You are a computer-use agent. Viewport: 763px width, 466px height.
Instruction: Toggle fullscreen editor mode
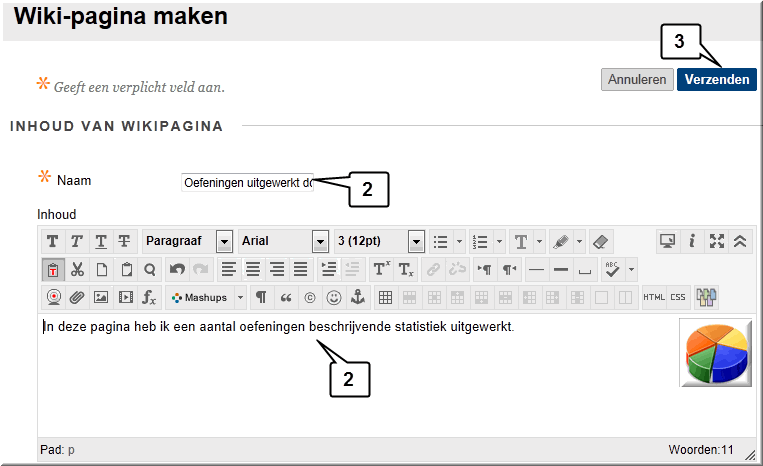(x=716, y=241)
